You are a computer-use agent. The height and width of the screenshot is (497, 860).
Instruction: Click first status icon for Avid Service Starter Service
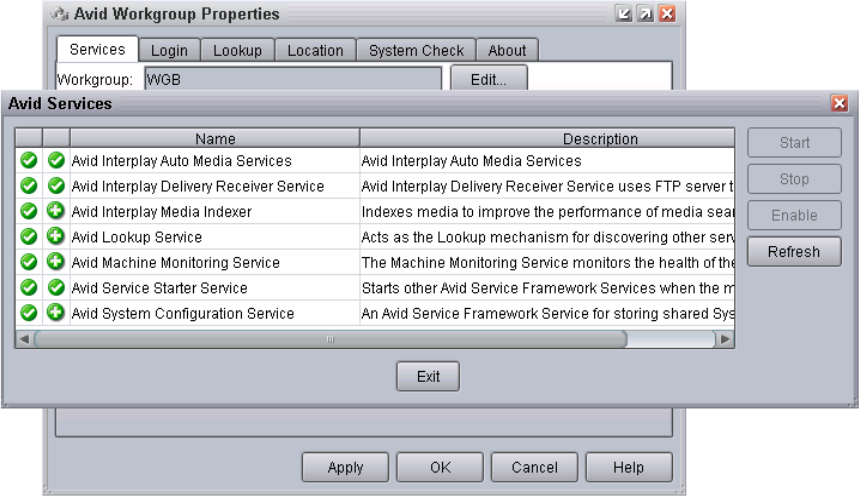click(x=29, y=287)
